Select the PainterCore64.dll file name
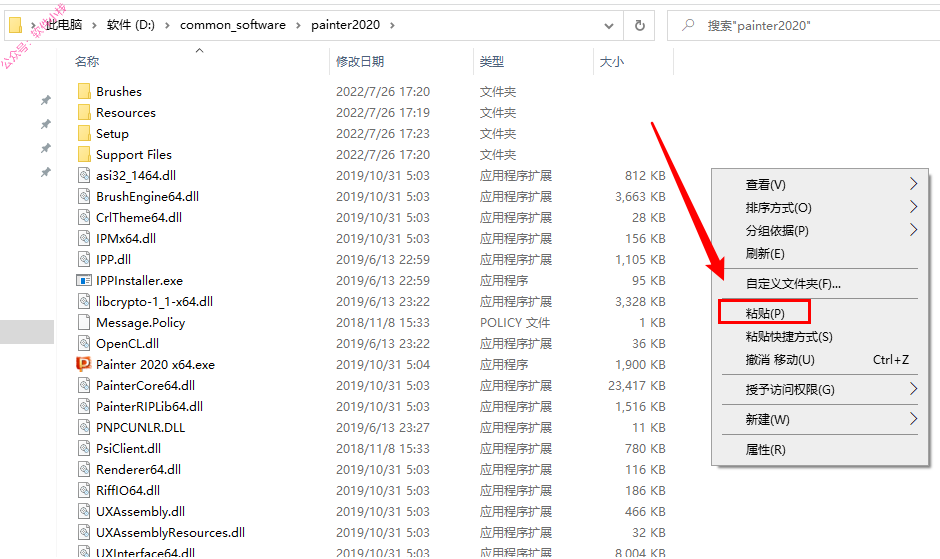 point(145,385)
